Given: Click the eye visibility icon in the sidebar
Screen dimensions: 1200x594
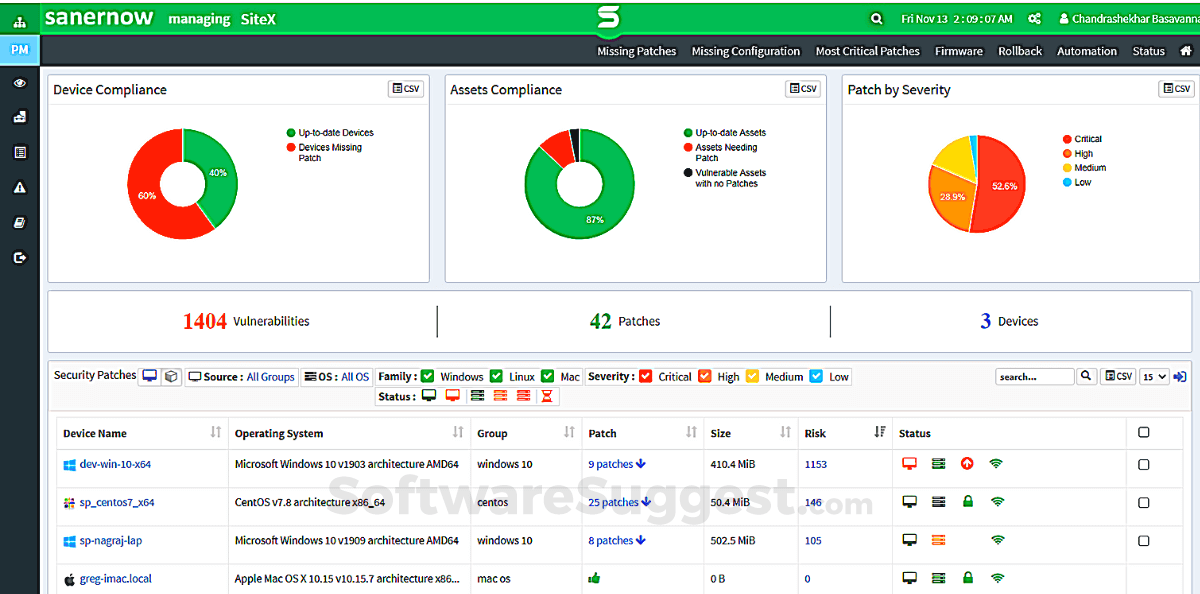Looking at the screenshot, I should click(x=19, y=84).
